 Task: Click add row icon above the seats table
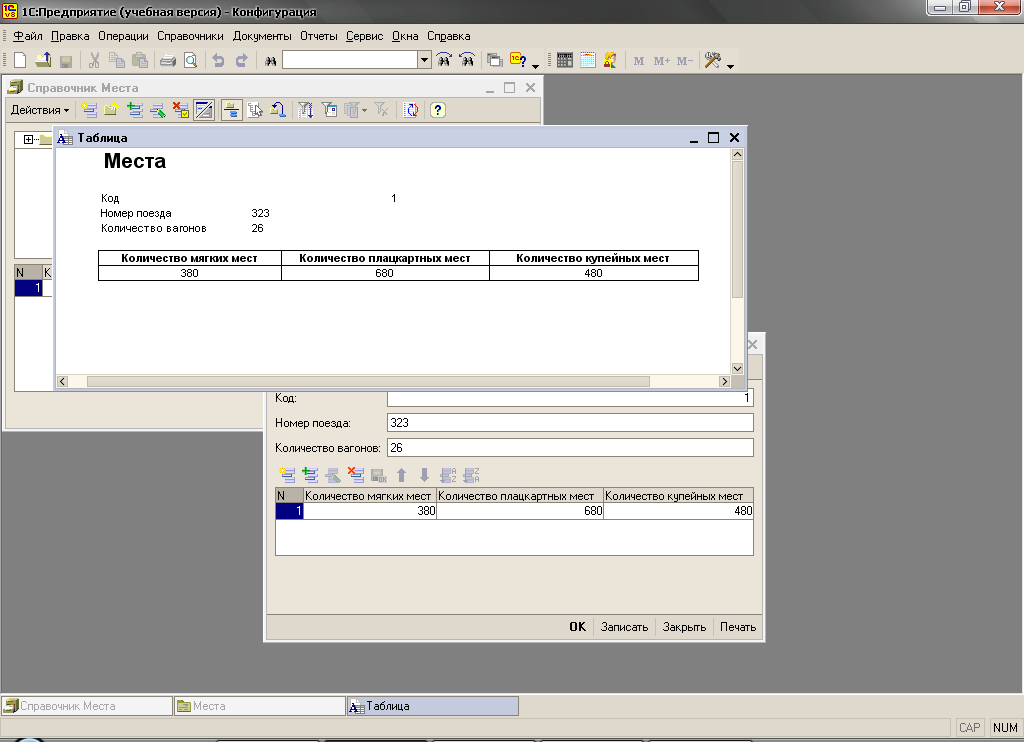(287, 476)
